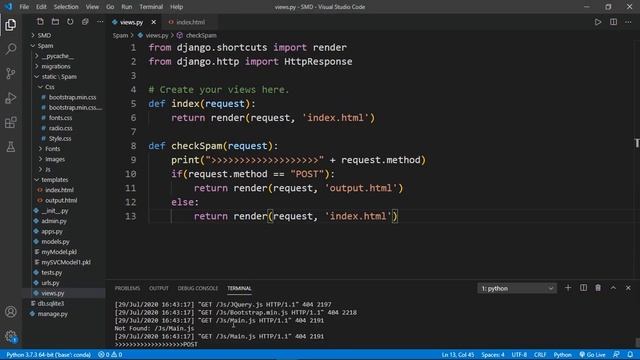The width and height of the screenshot is (640, 360).
Task: Run Python file with play icon
Action: 598,22
